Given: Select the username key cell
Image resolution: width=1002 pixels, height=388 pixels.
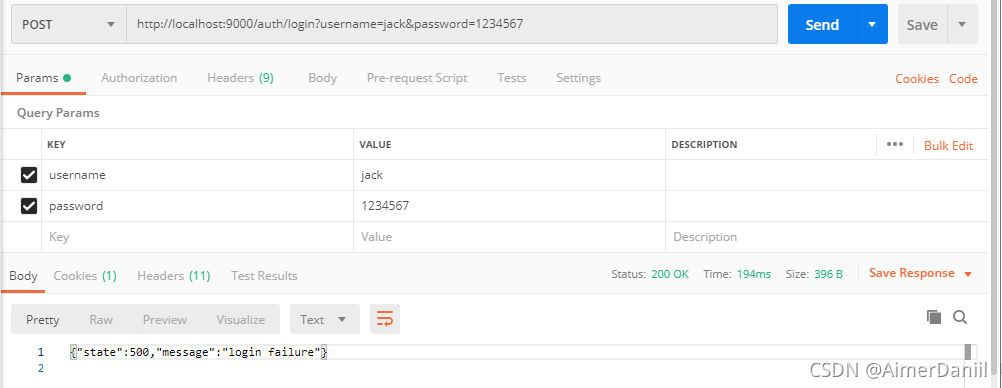Looking at the screenshot, I should [197, 175].
